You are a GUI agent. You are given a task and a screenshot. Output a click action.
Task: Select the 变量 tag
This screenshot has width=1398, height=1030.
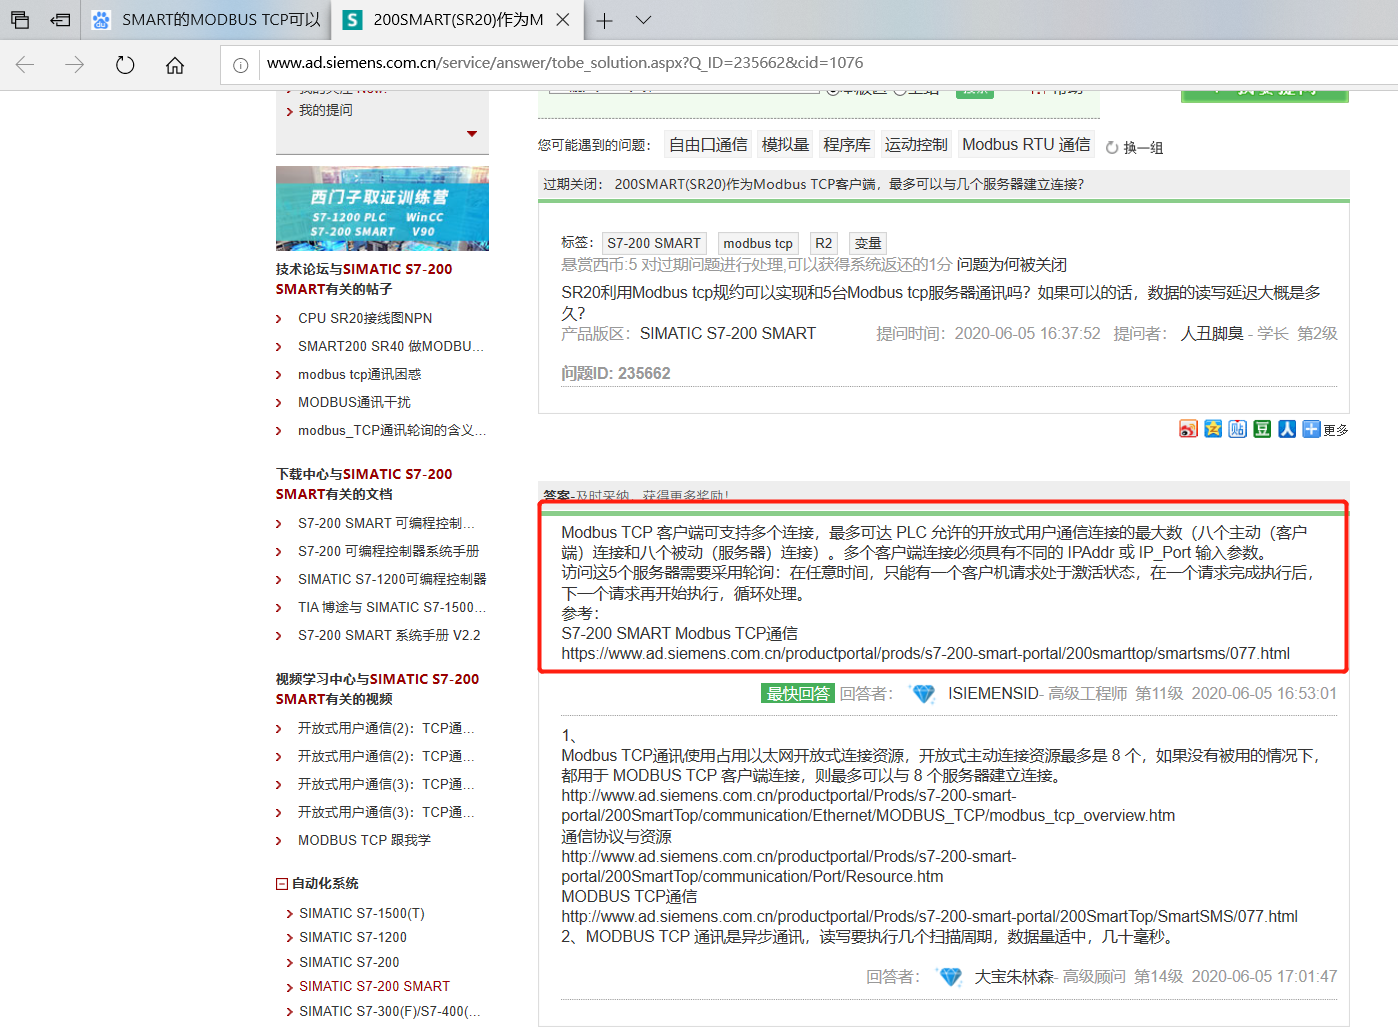868,243
